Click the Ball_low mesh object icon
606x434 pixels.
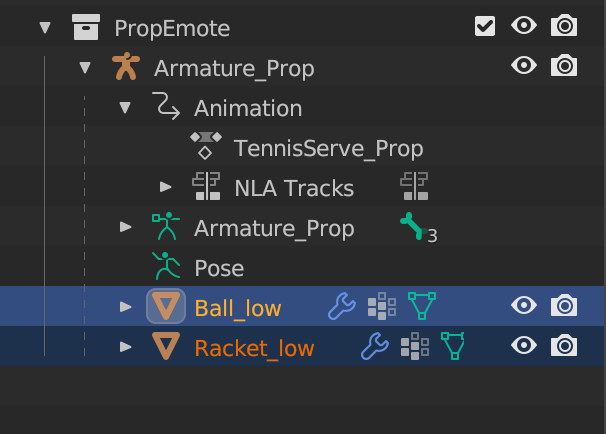[x=165, y=307]
